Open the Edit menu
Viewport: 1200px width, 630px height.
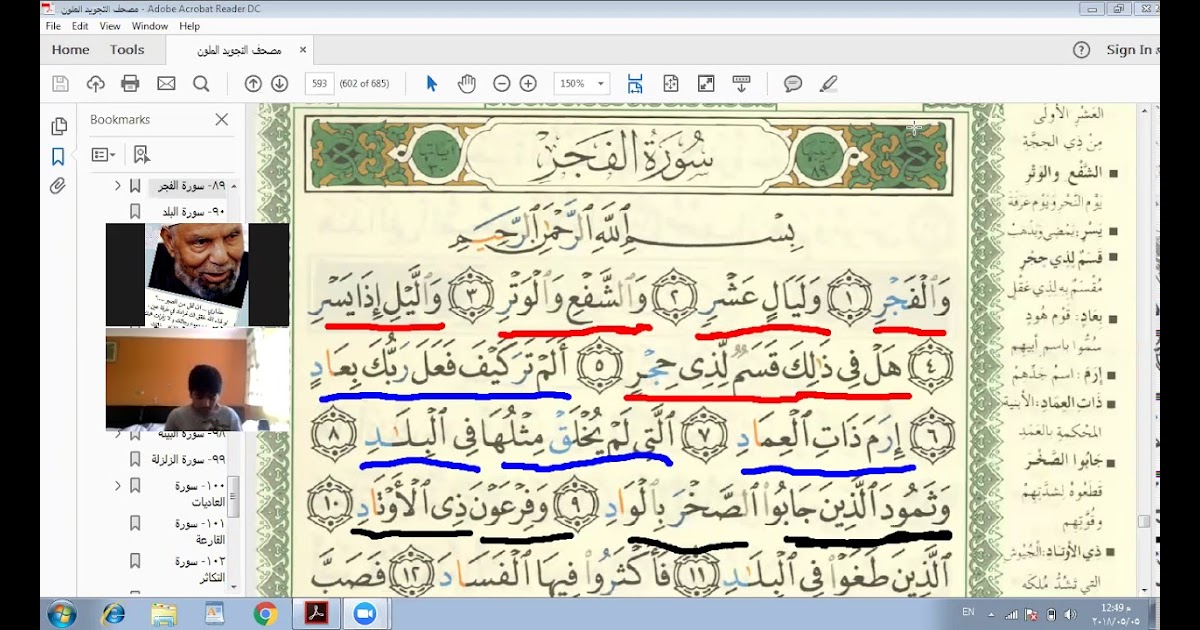pyautogui.click(x=81, y=26)
